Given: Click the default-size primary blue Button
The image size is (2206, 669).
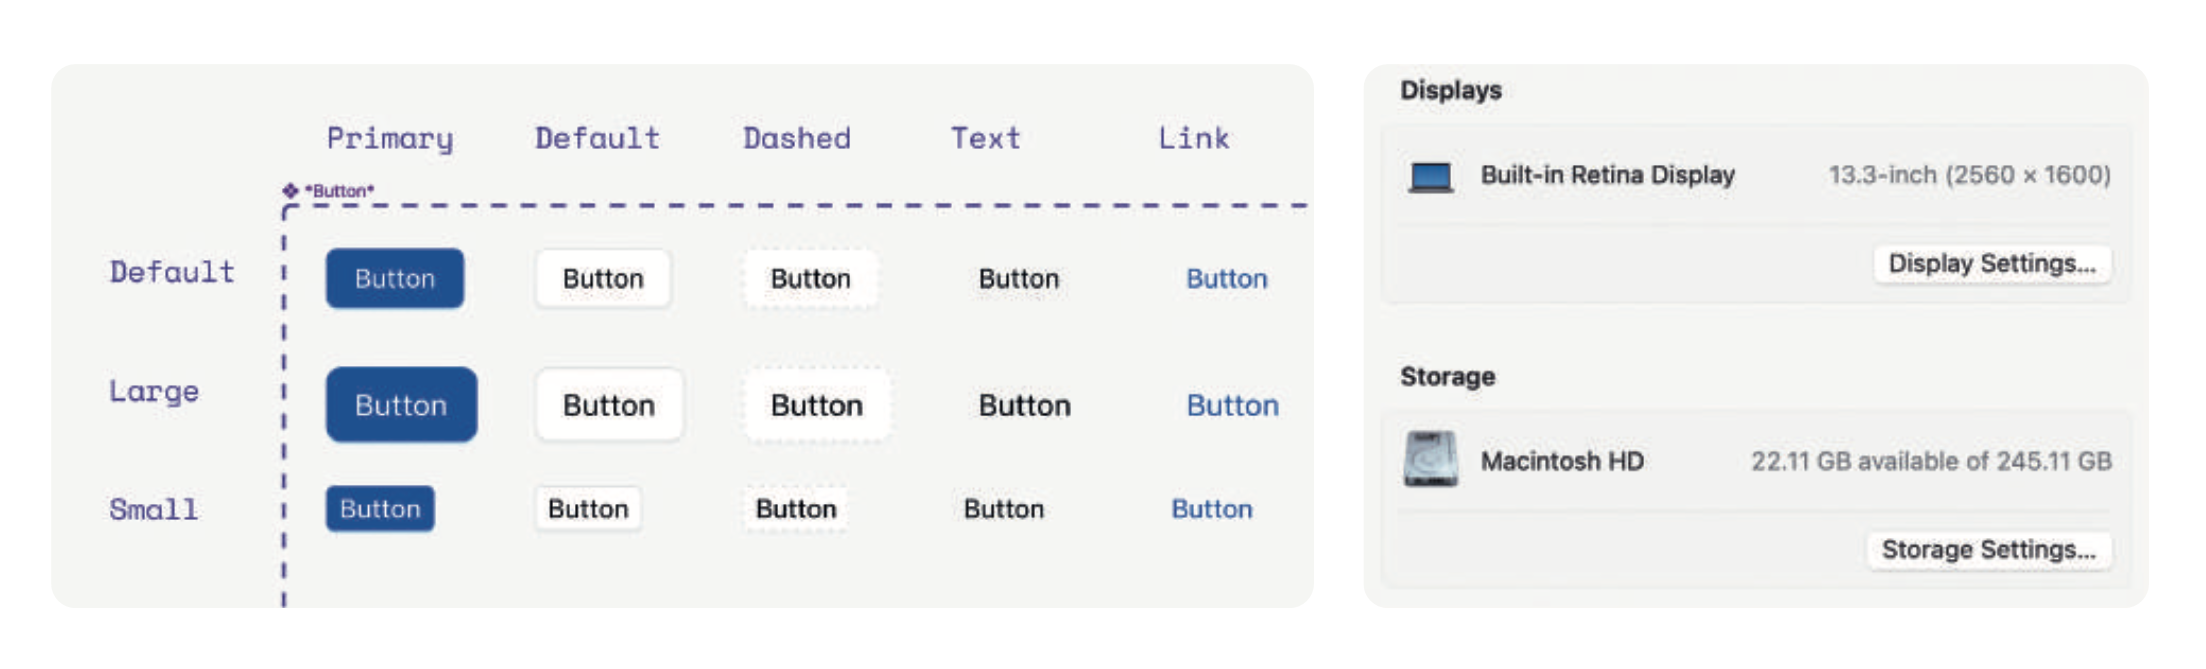Looking at the screenshot, I should (395, 279).
